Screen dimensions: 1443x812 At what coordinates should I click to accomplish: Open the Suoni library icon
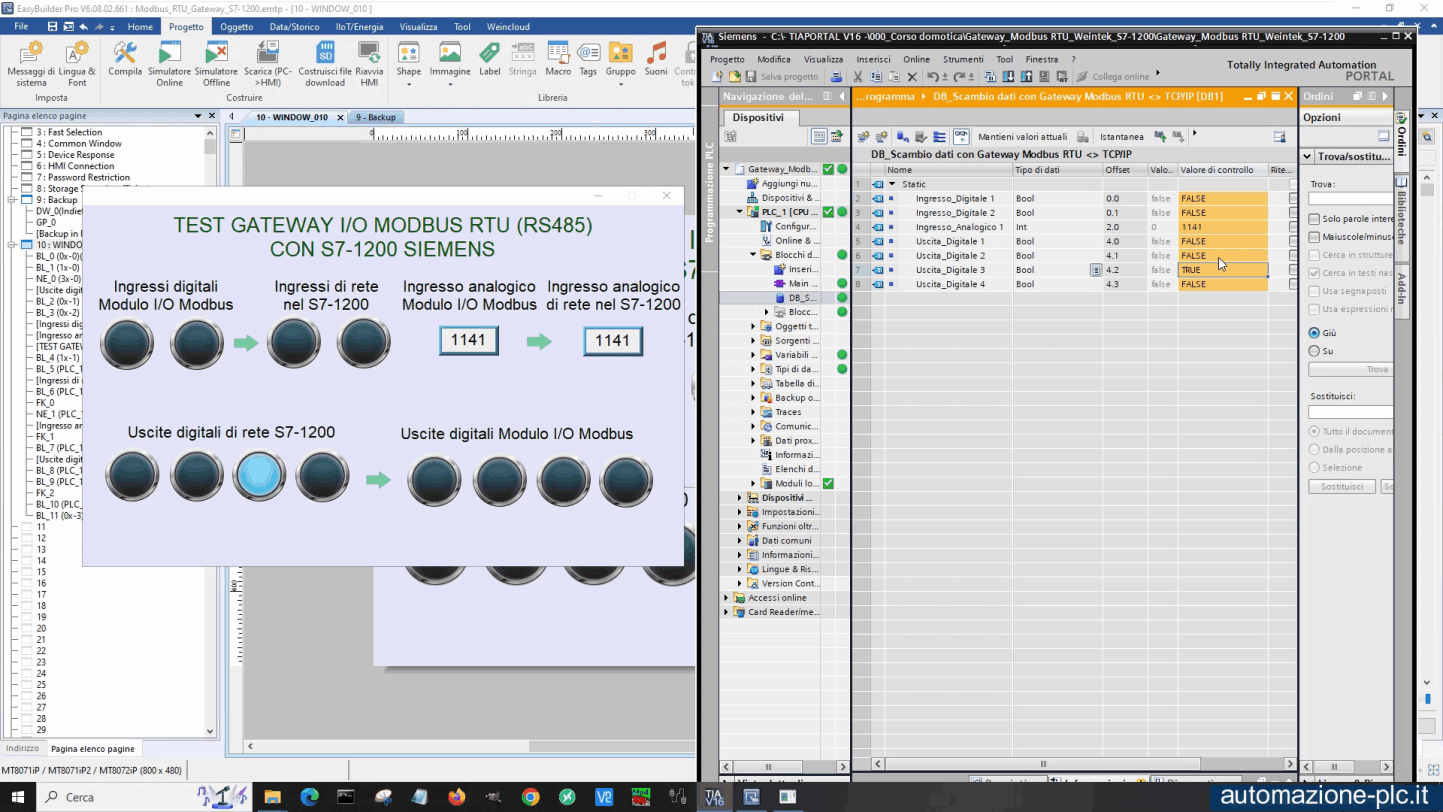pyautogui.click(x=656, y=60)
